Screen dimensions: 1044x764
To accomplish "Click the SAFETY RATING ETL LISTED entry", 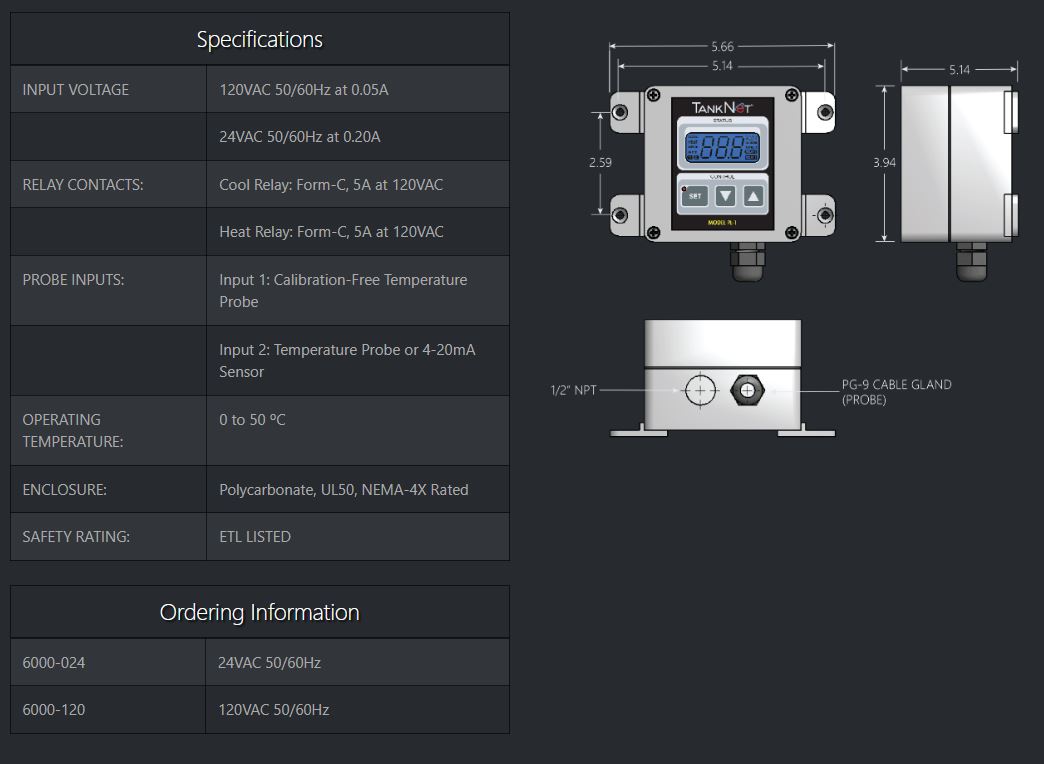I will pyautogui.click(x=255, y=536).
